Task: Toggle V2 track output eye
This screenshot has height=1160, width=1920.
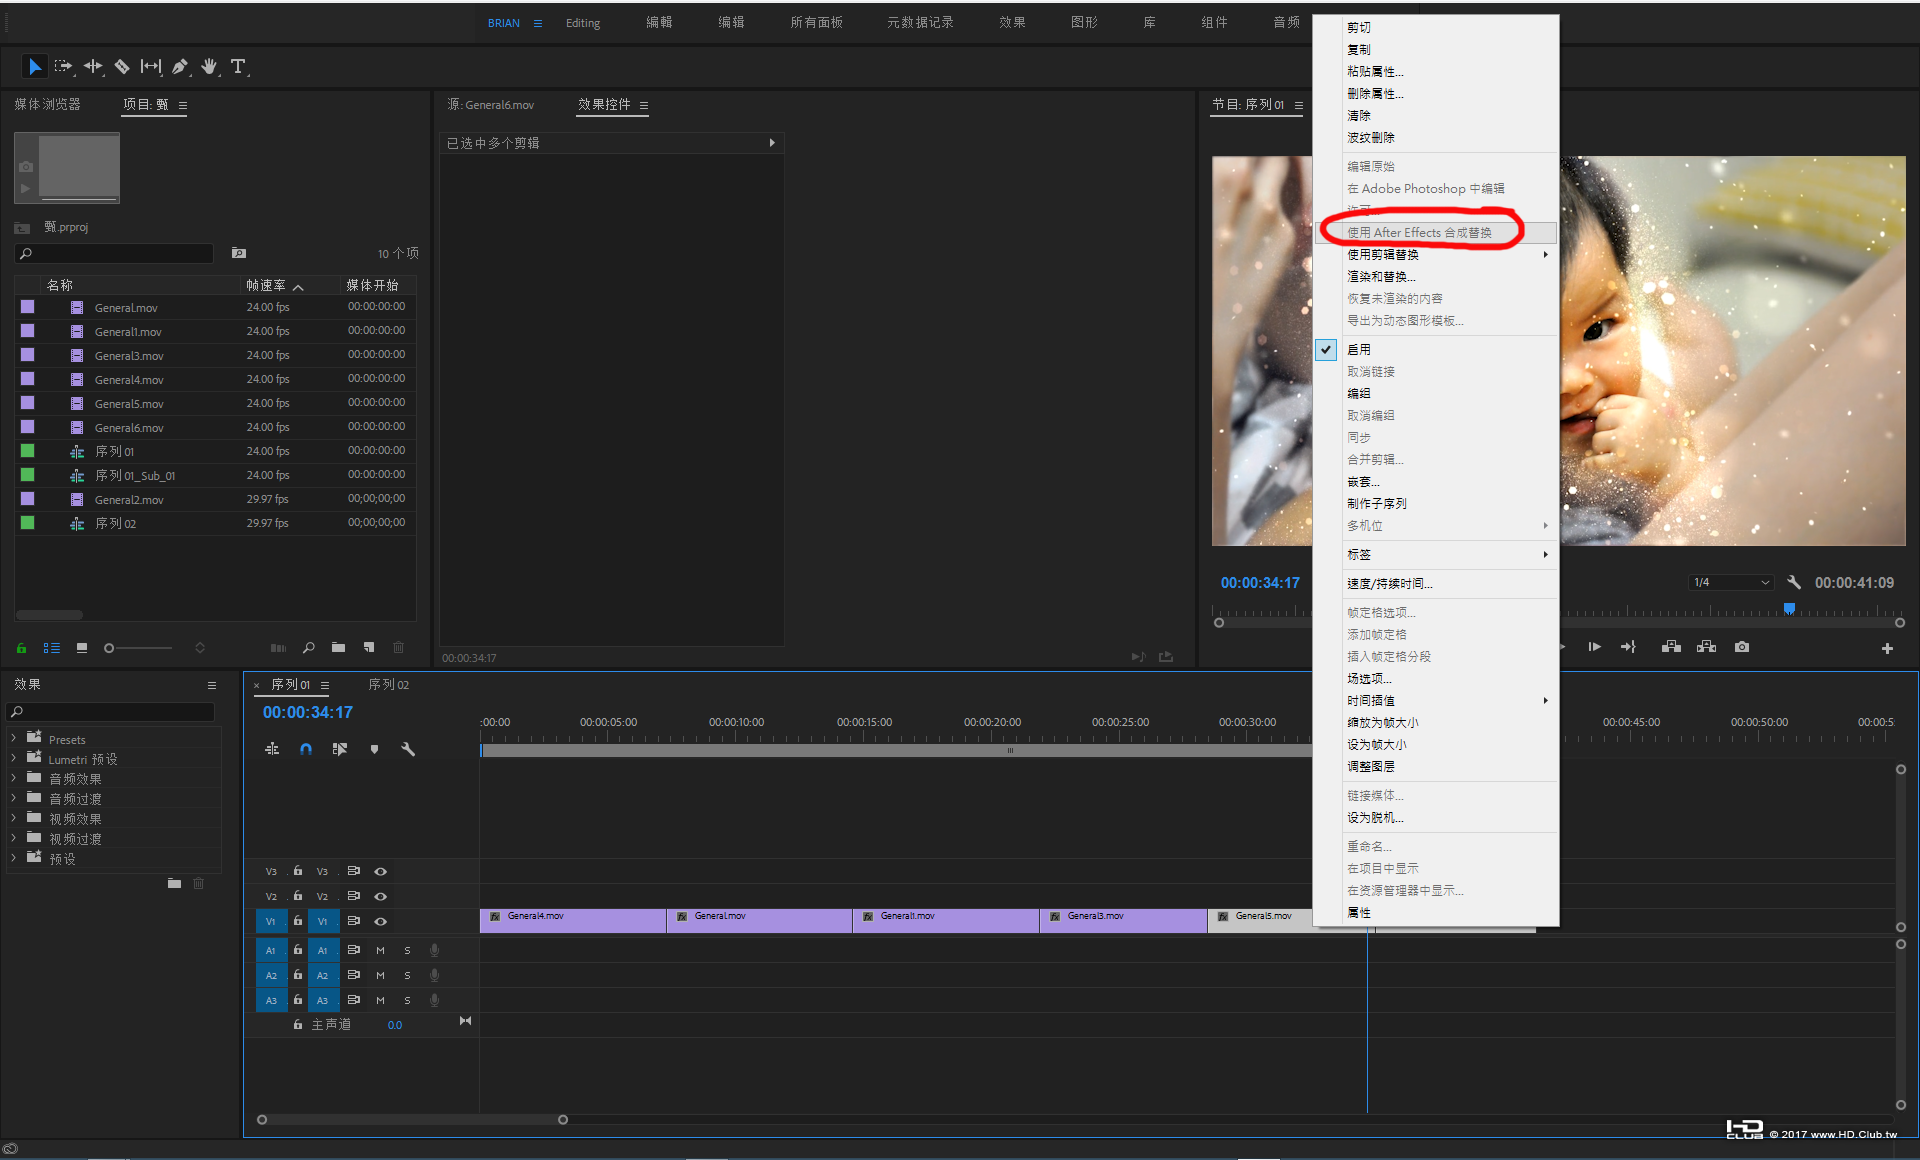Action: pos(380,896)
